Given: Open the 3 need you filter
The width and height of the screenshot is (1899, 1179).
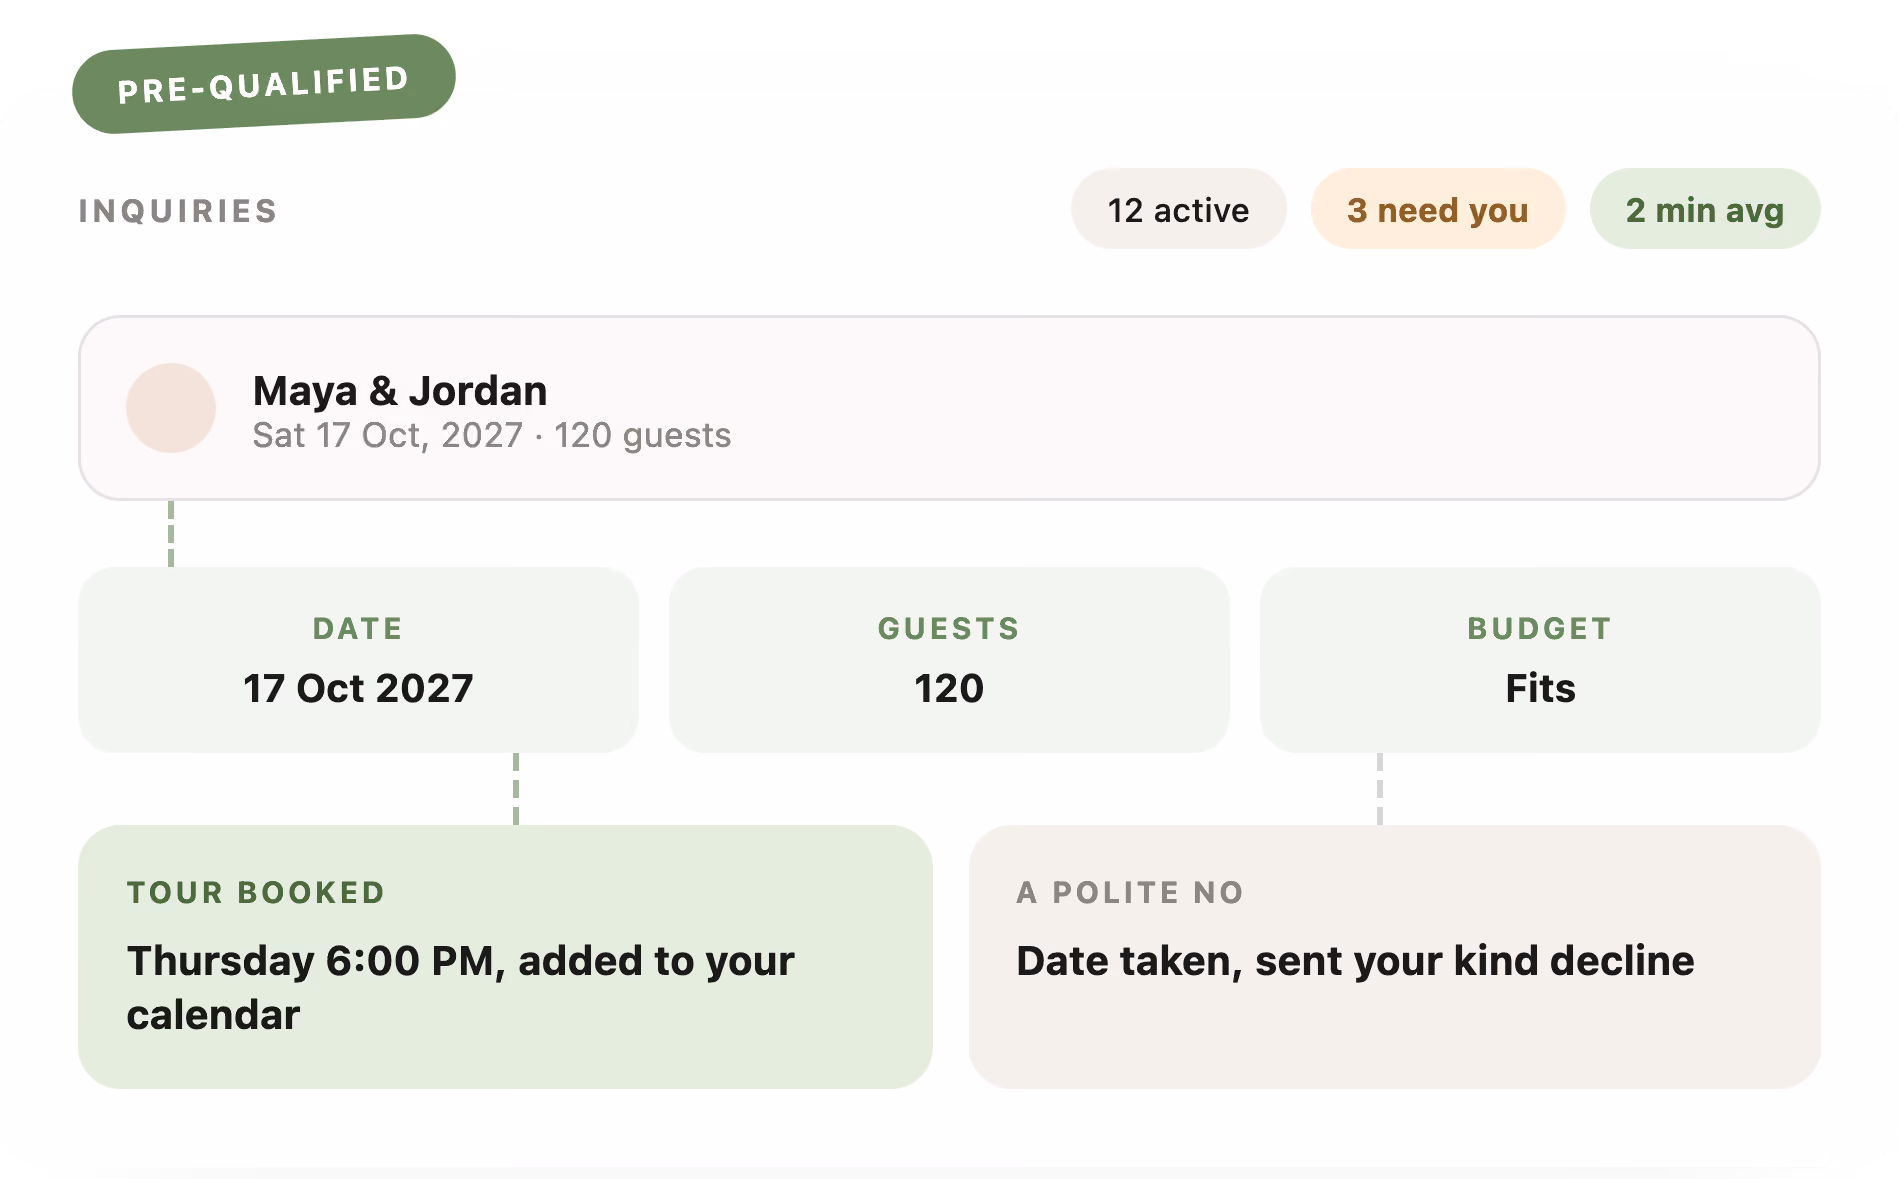Looking at the screenshot, I should pyautogui.click(x=1437, y=209).
